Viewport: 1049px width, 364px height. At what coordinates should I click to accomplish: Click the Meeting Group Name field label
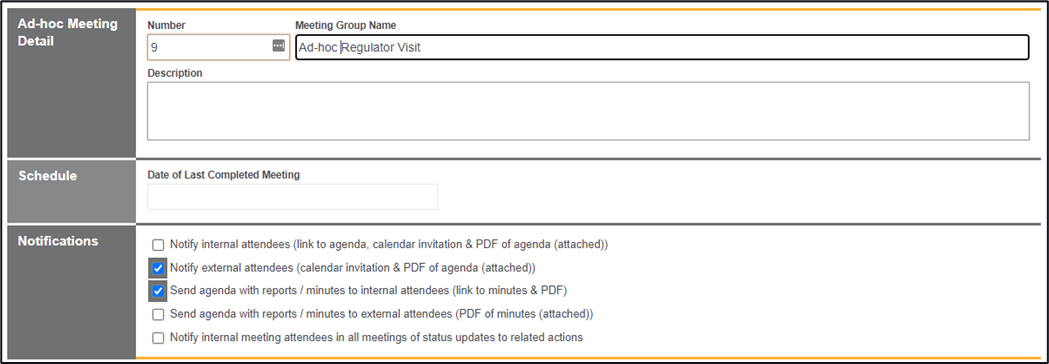coord(346,25)
